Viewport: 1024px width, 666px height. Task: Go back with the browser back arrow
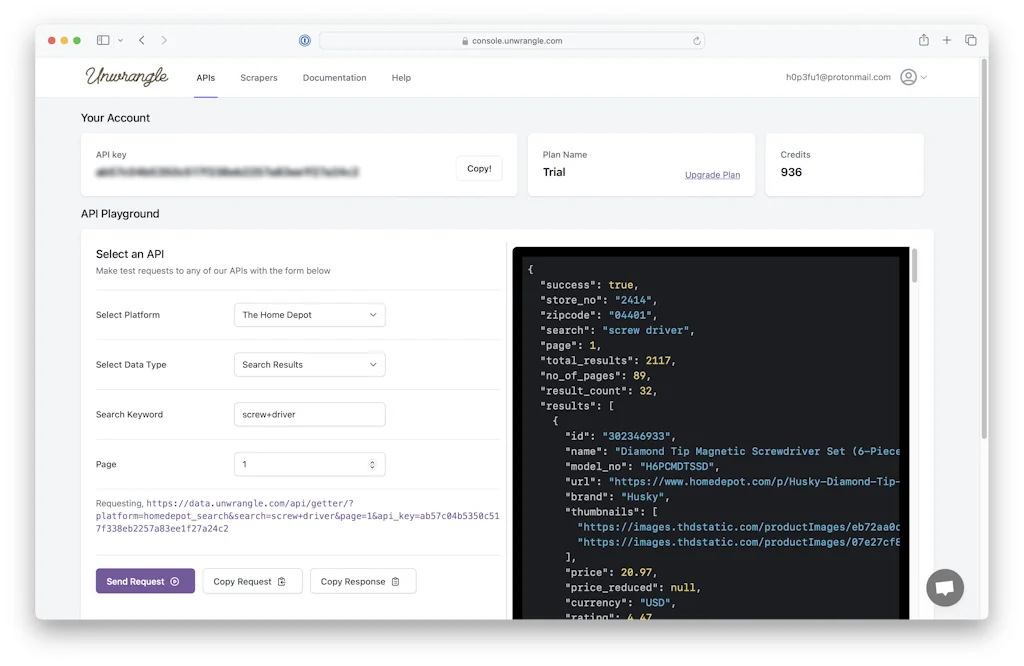(142, 40)
